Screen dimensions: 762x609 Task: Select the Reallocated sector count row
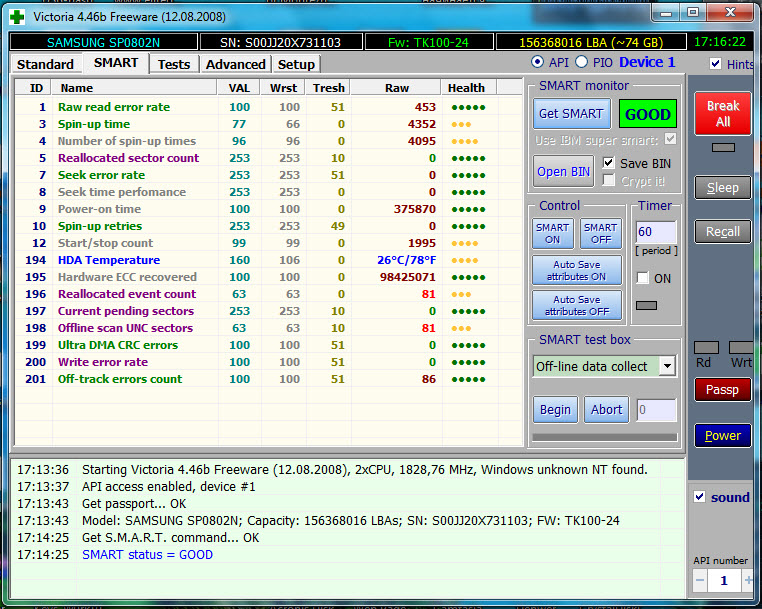[x=128, y=158]
